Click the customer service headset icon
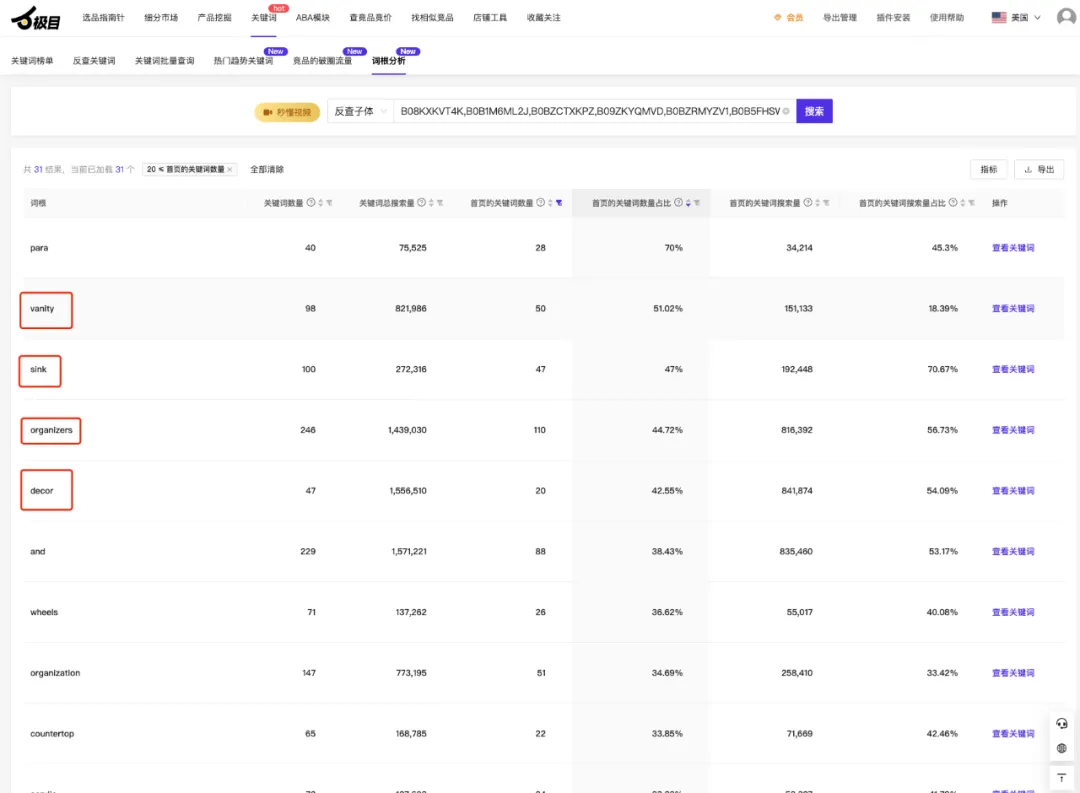This screenshot has height=793, width=1080. click(x=1061, y=723)
